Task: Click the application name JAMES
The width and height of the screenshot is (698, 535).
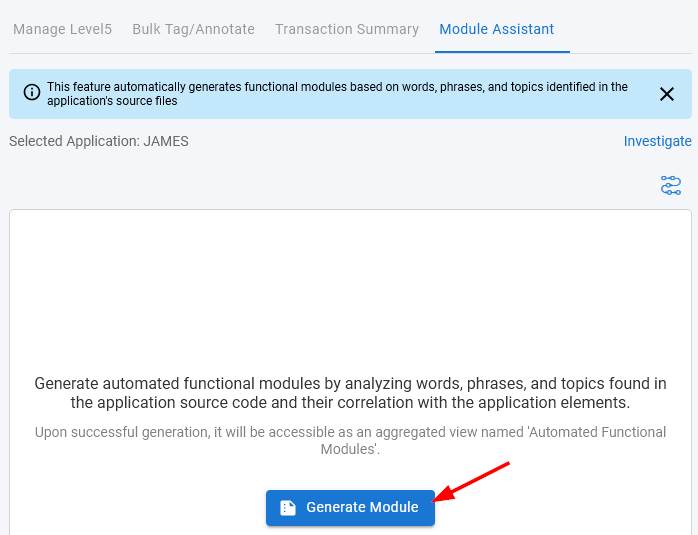Action: click(x=166, y=141)
